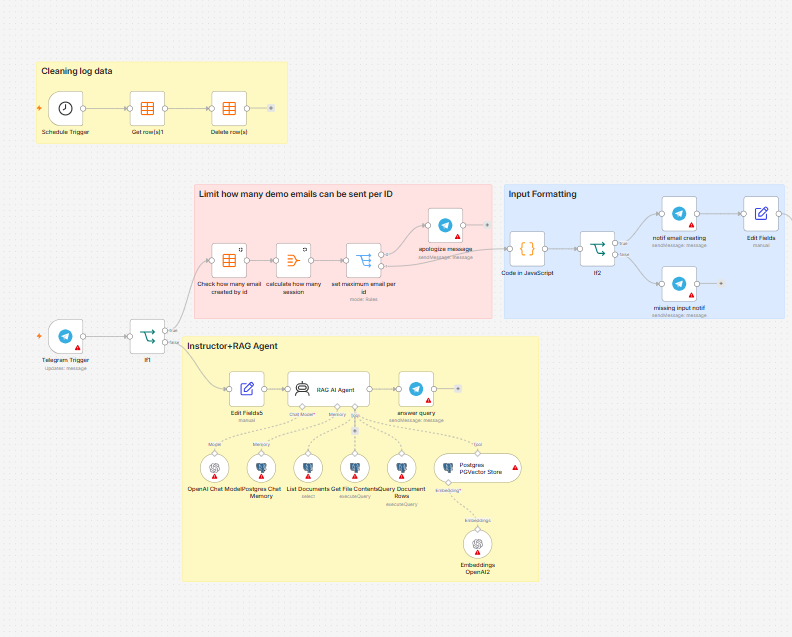Open the If2 branching node
The width and height of the screenshot is (792, 637).
(x=598, y=249)
